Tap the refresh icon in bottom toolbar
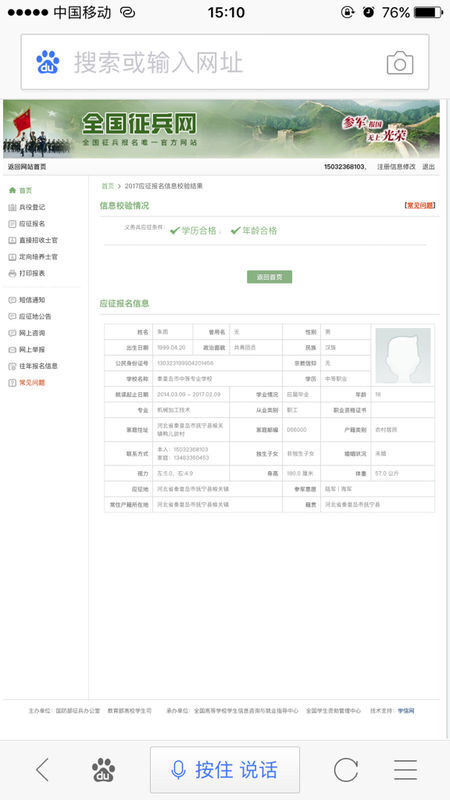The height and width of the screenshot is (800, 450). pos(346,769)
